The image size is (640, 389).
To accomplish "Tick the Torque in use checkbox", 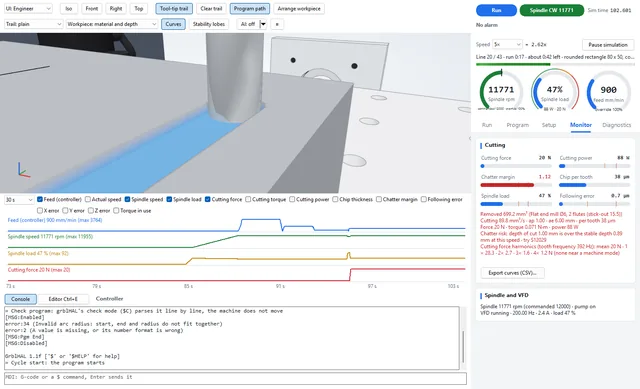I will pos(116,211).
